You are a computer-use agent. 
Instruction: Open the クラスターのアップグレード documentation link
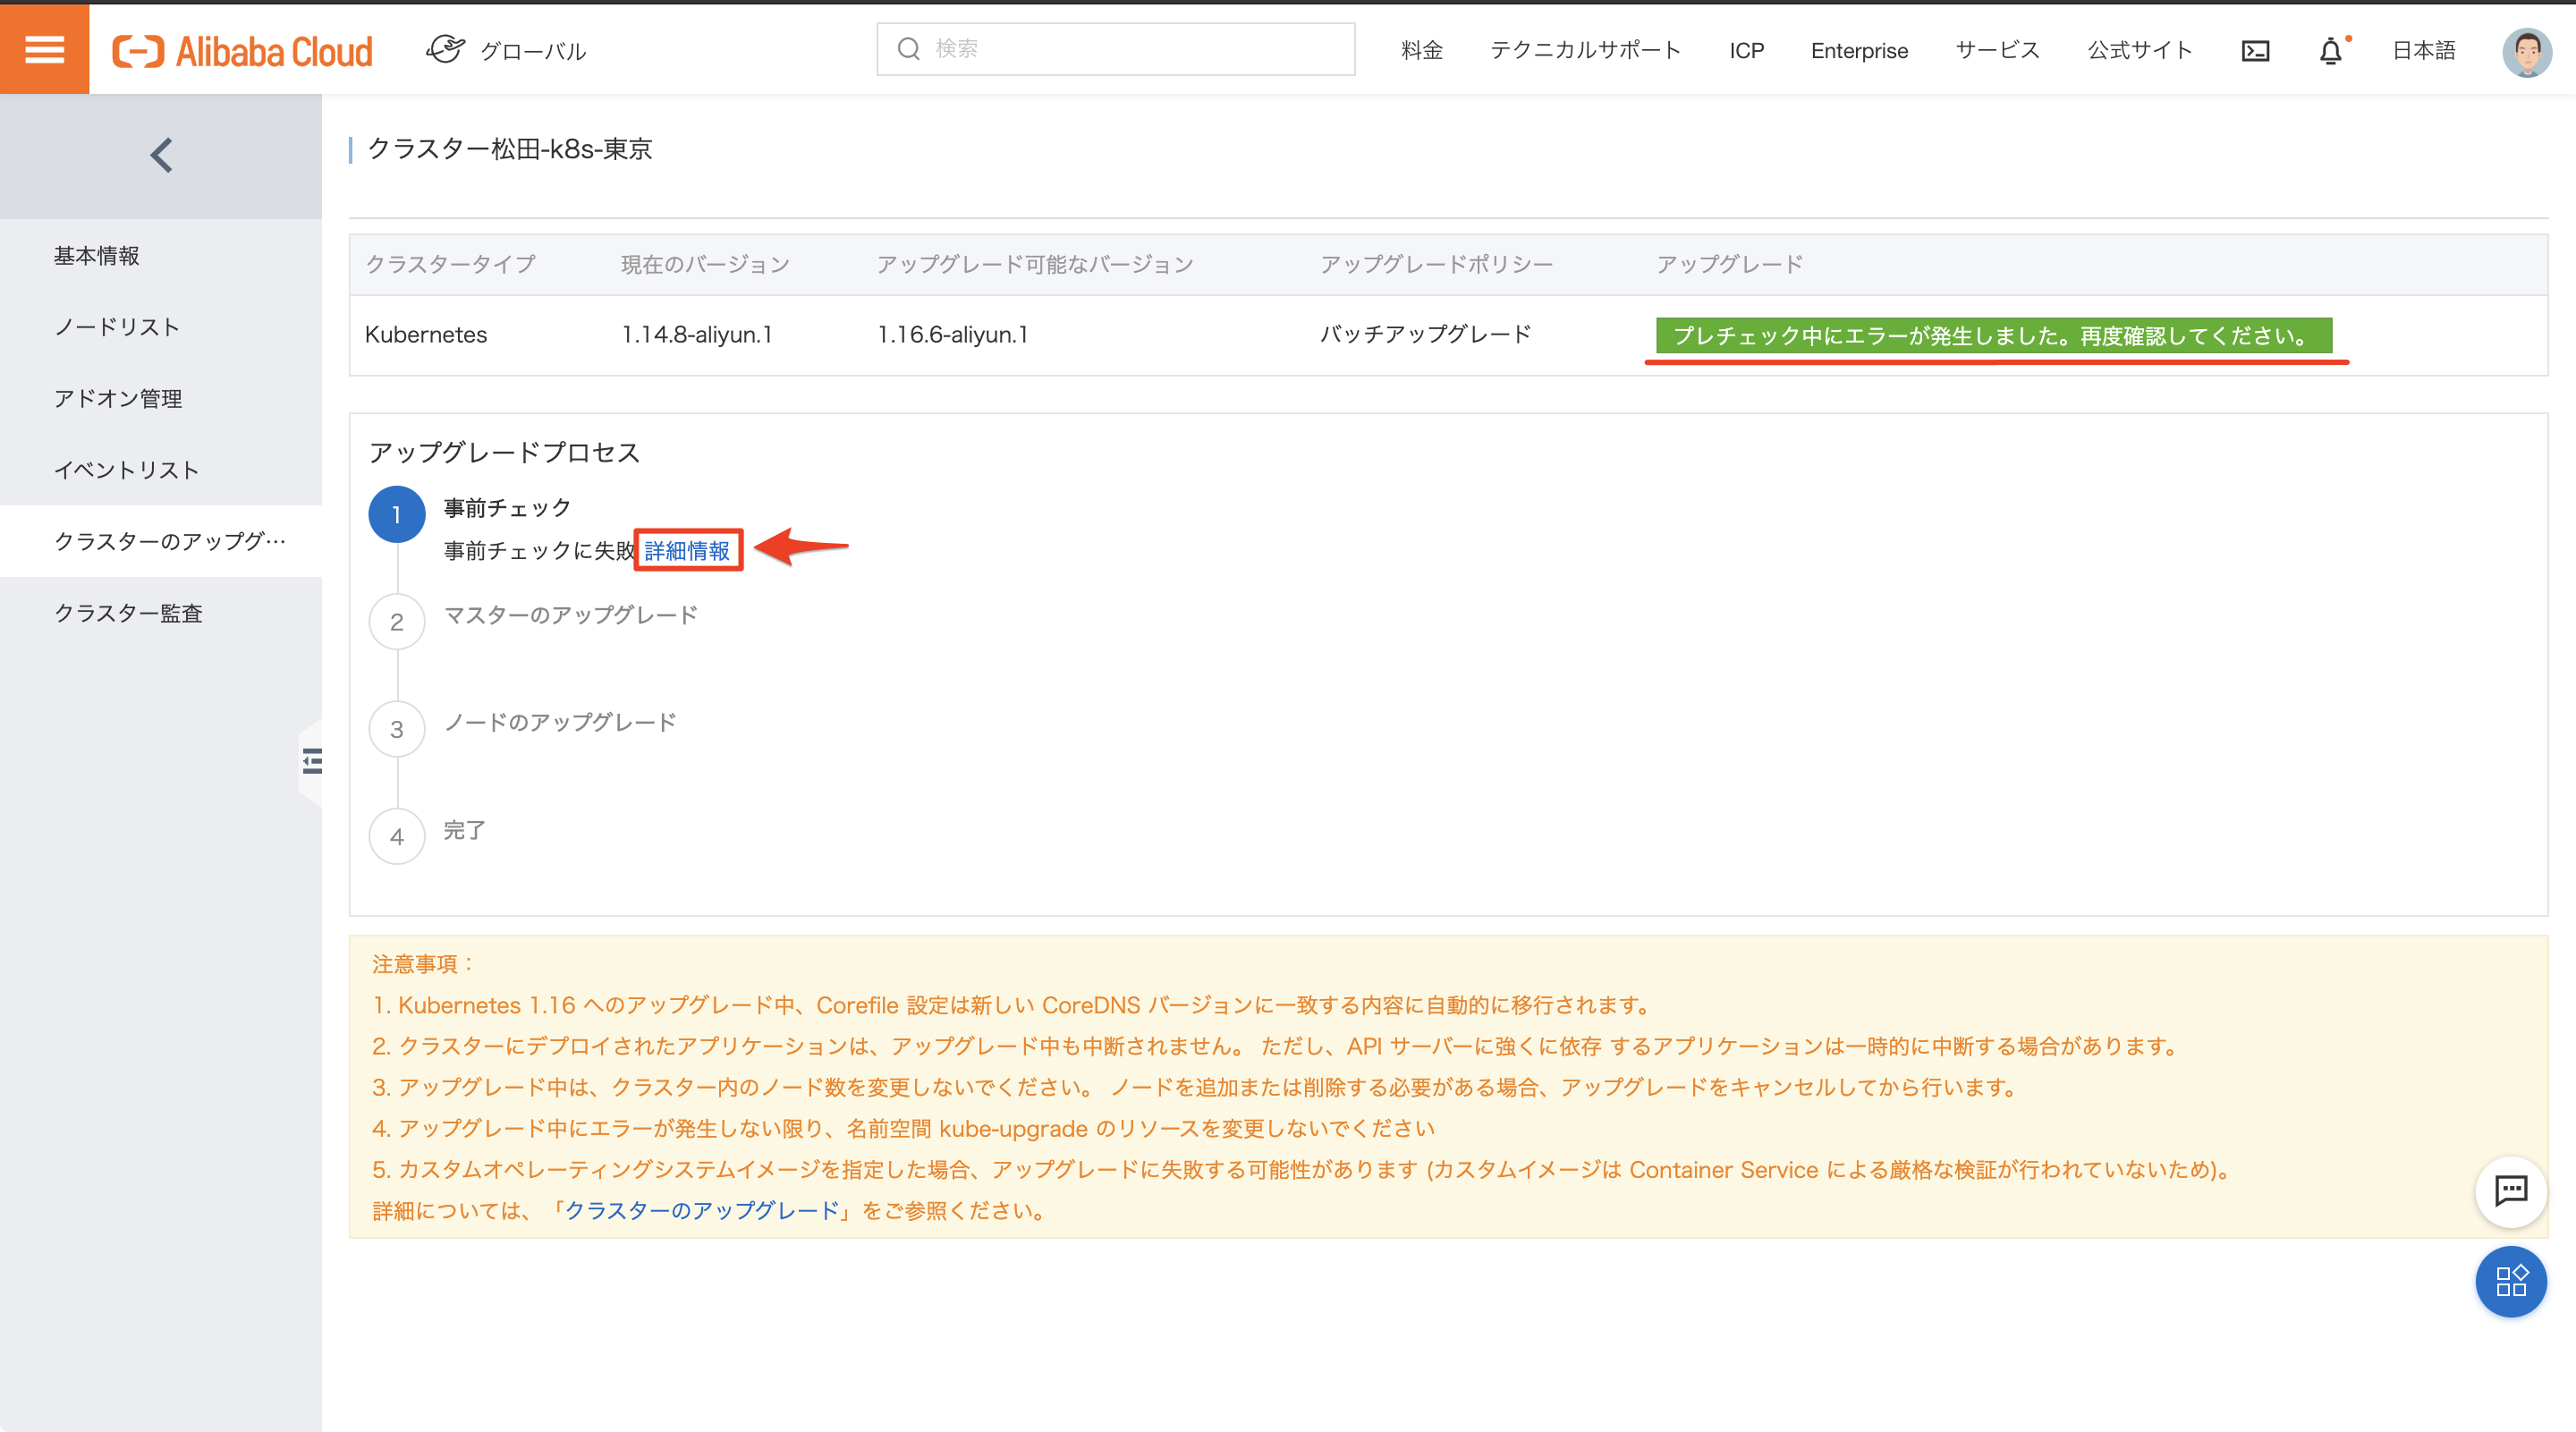tap(702, 1210)
